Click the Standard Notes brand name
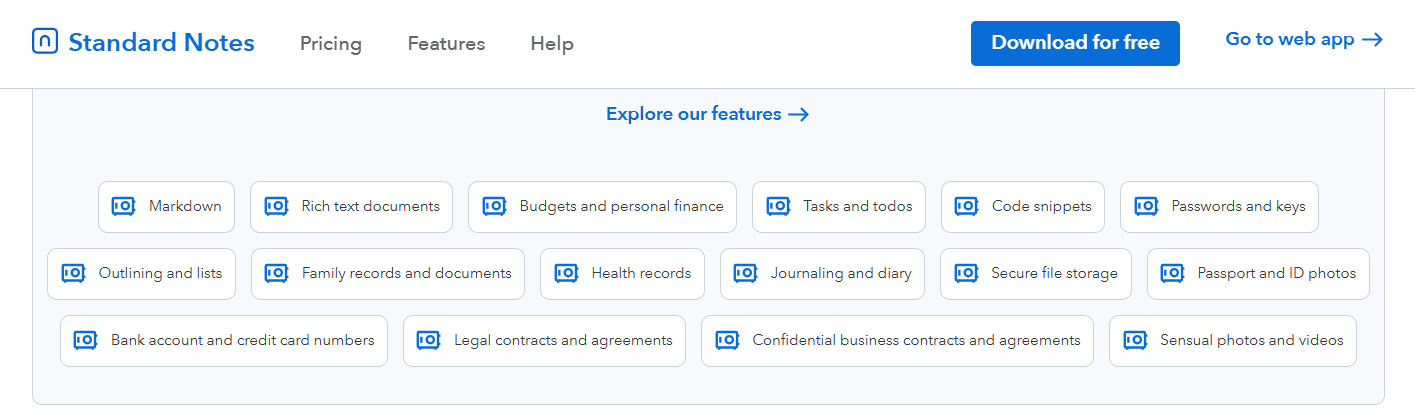The height and width of the screenshot is (420, 1415). point(161,43)
